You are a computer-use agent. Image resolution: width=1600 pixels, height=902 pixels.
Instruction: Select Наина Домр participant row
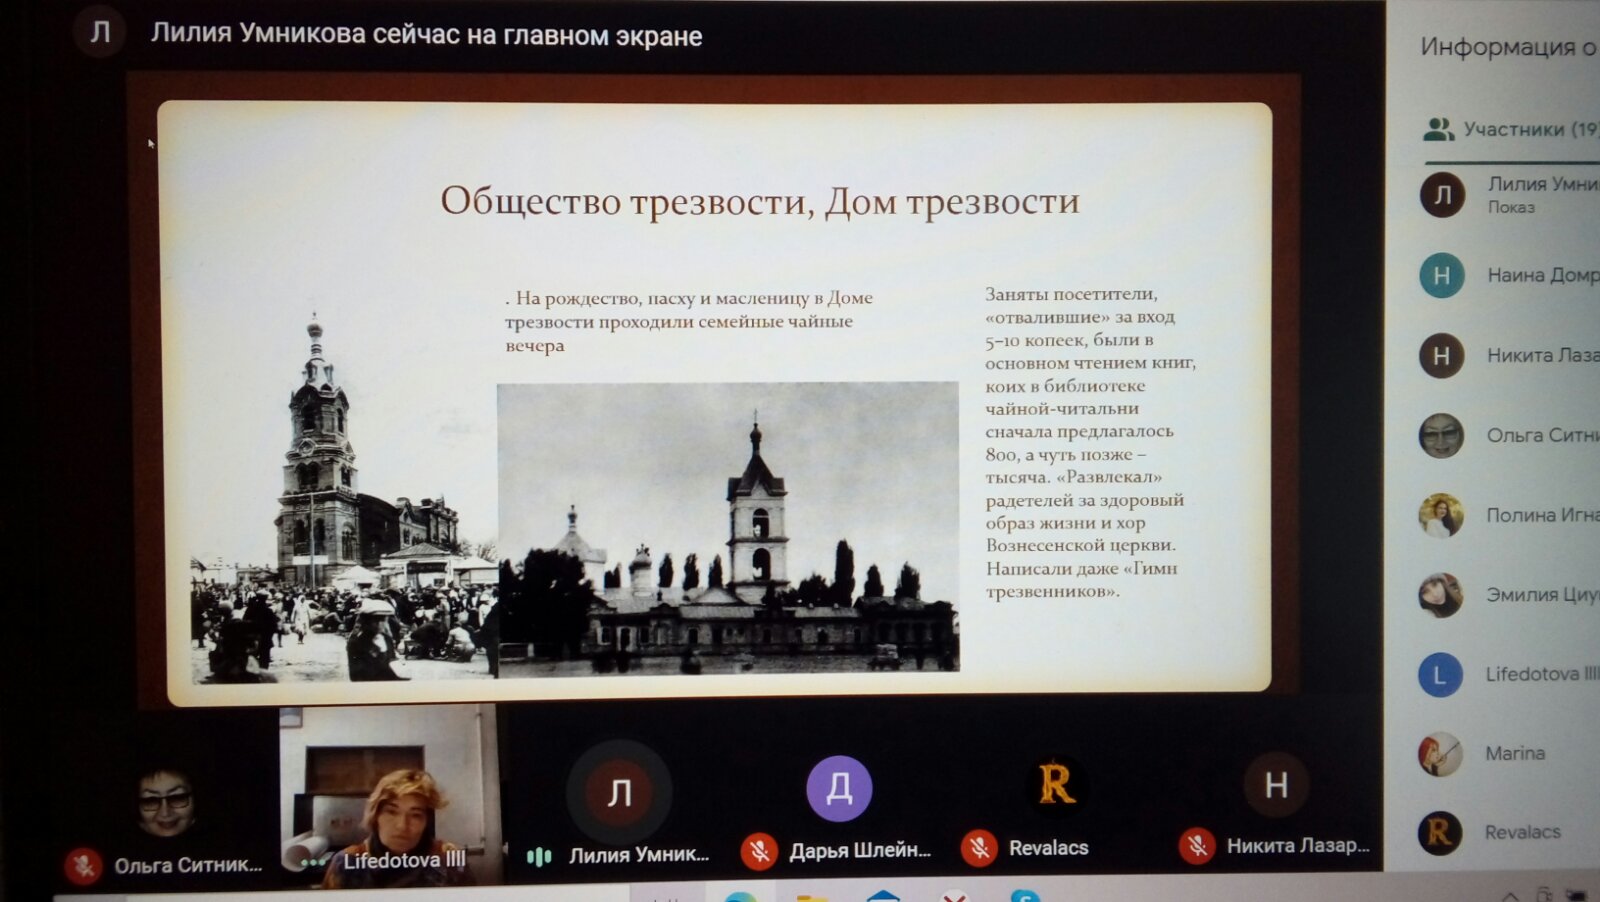tap(1509, 275)
